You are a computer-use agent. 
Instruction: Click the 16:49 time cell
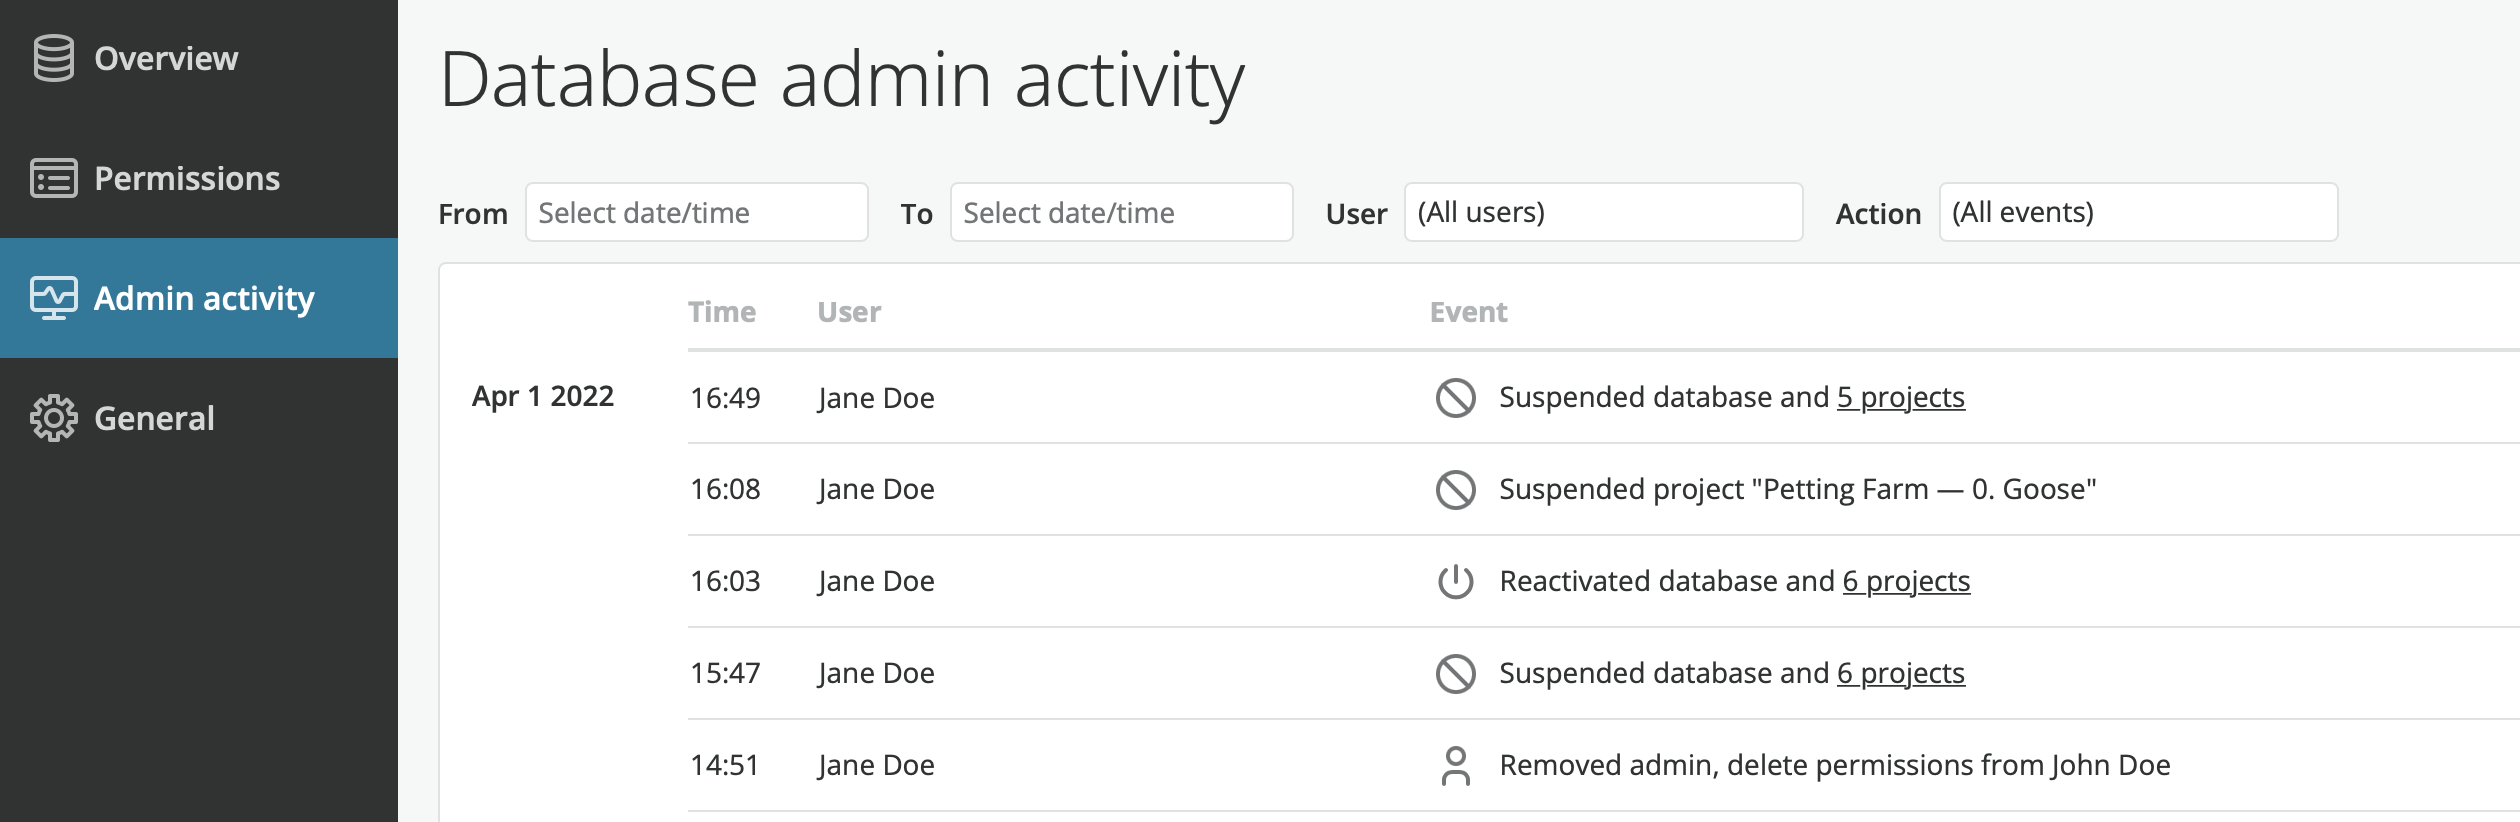[725, 398]
